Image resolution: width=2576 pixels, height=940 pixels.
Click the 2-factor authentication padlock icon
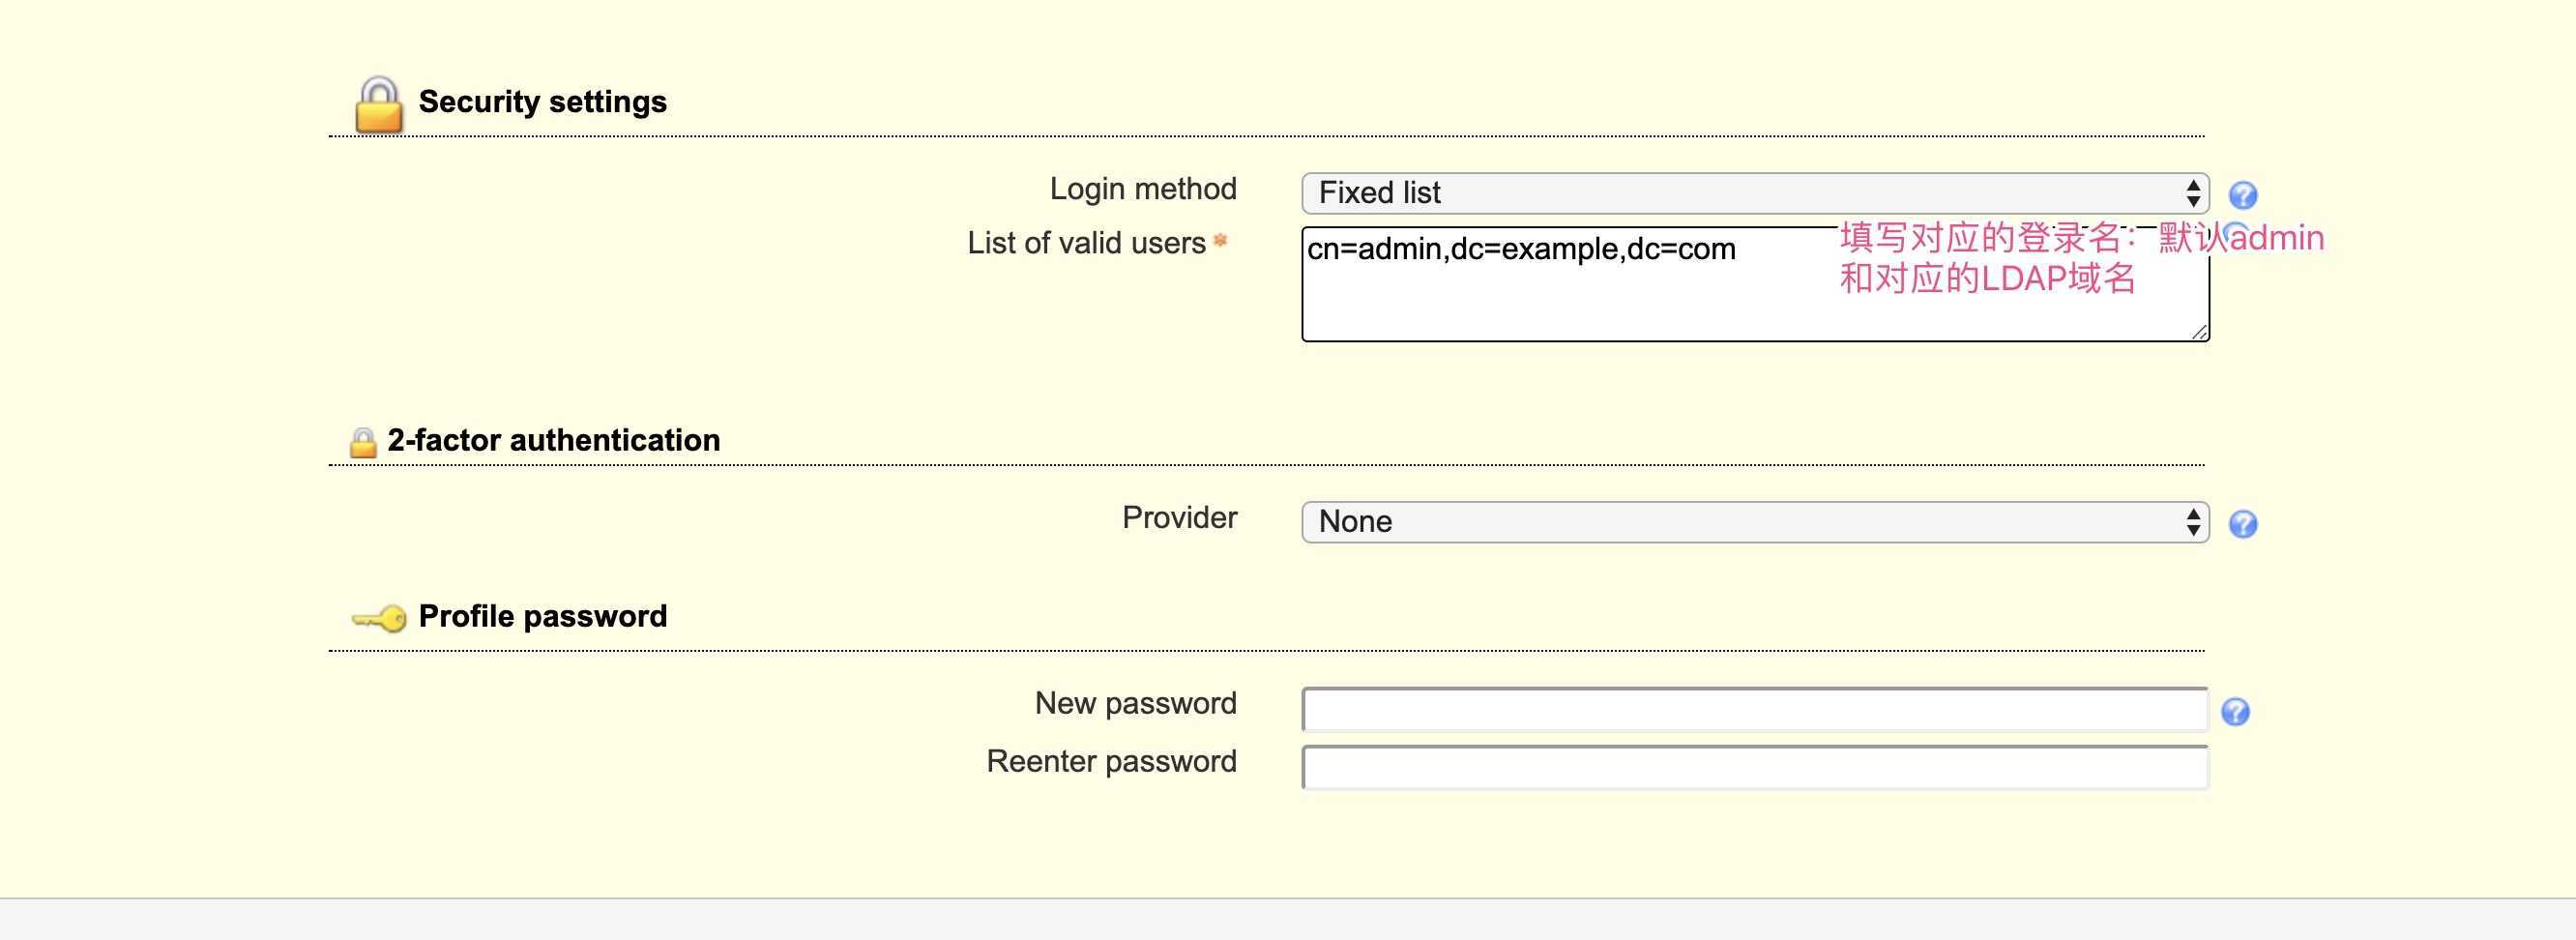362,442
